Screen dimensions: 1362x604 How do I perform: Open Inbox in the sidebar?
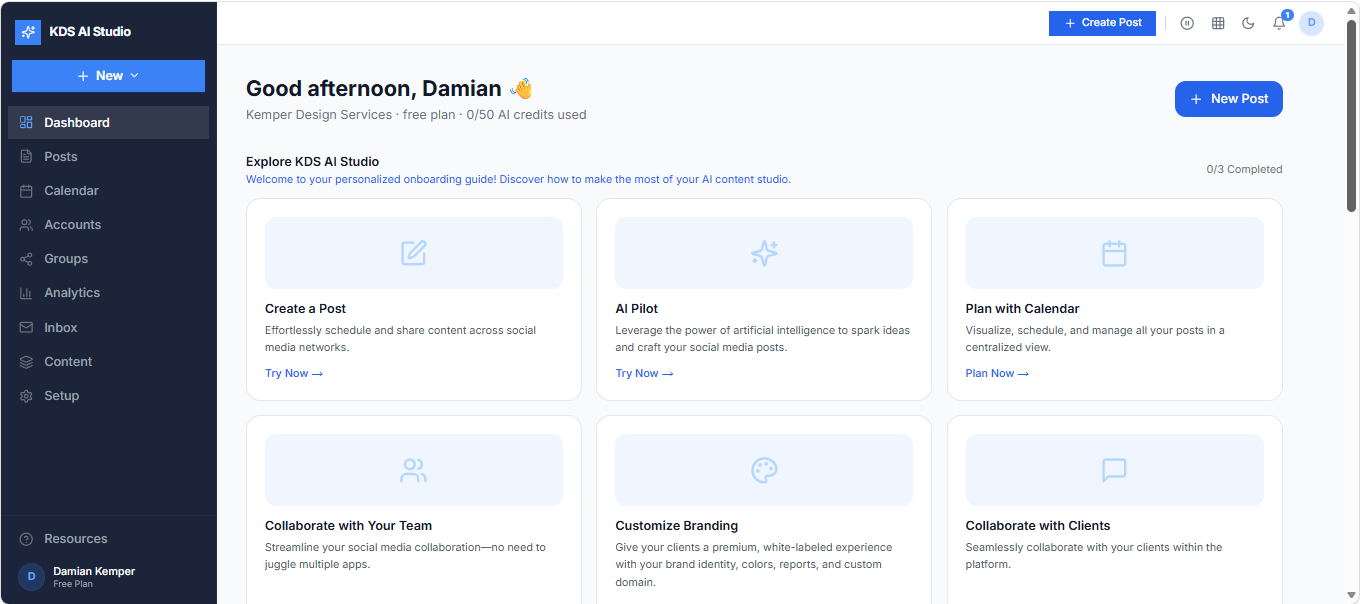(109, 328)
